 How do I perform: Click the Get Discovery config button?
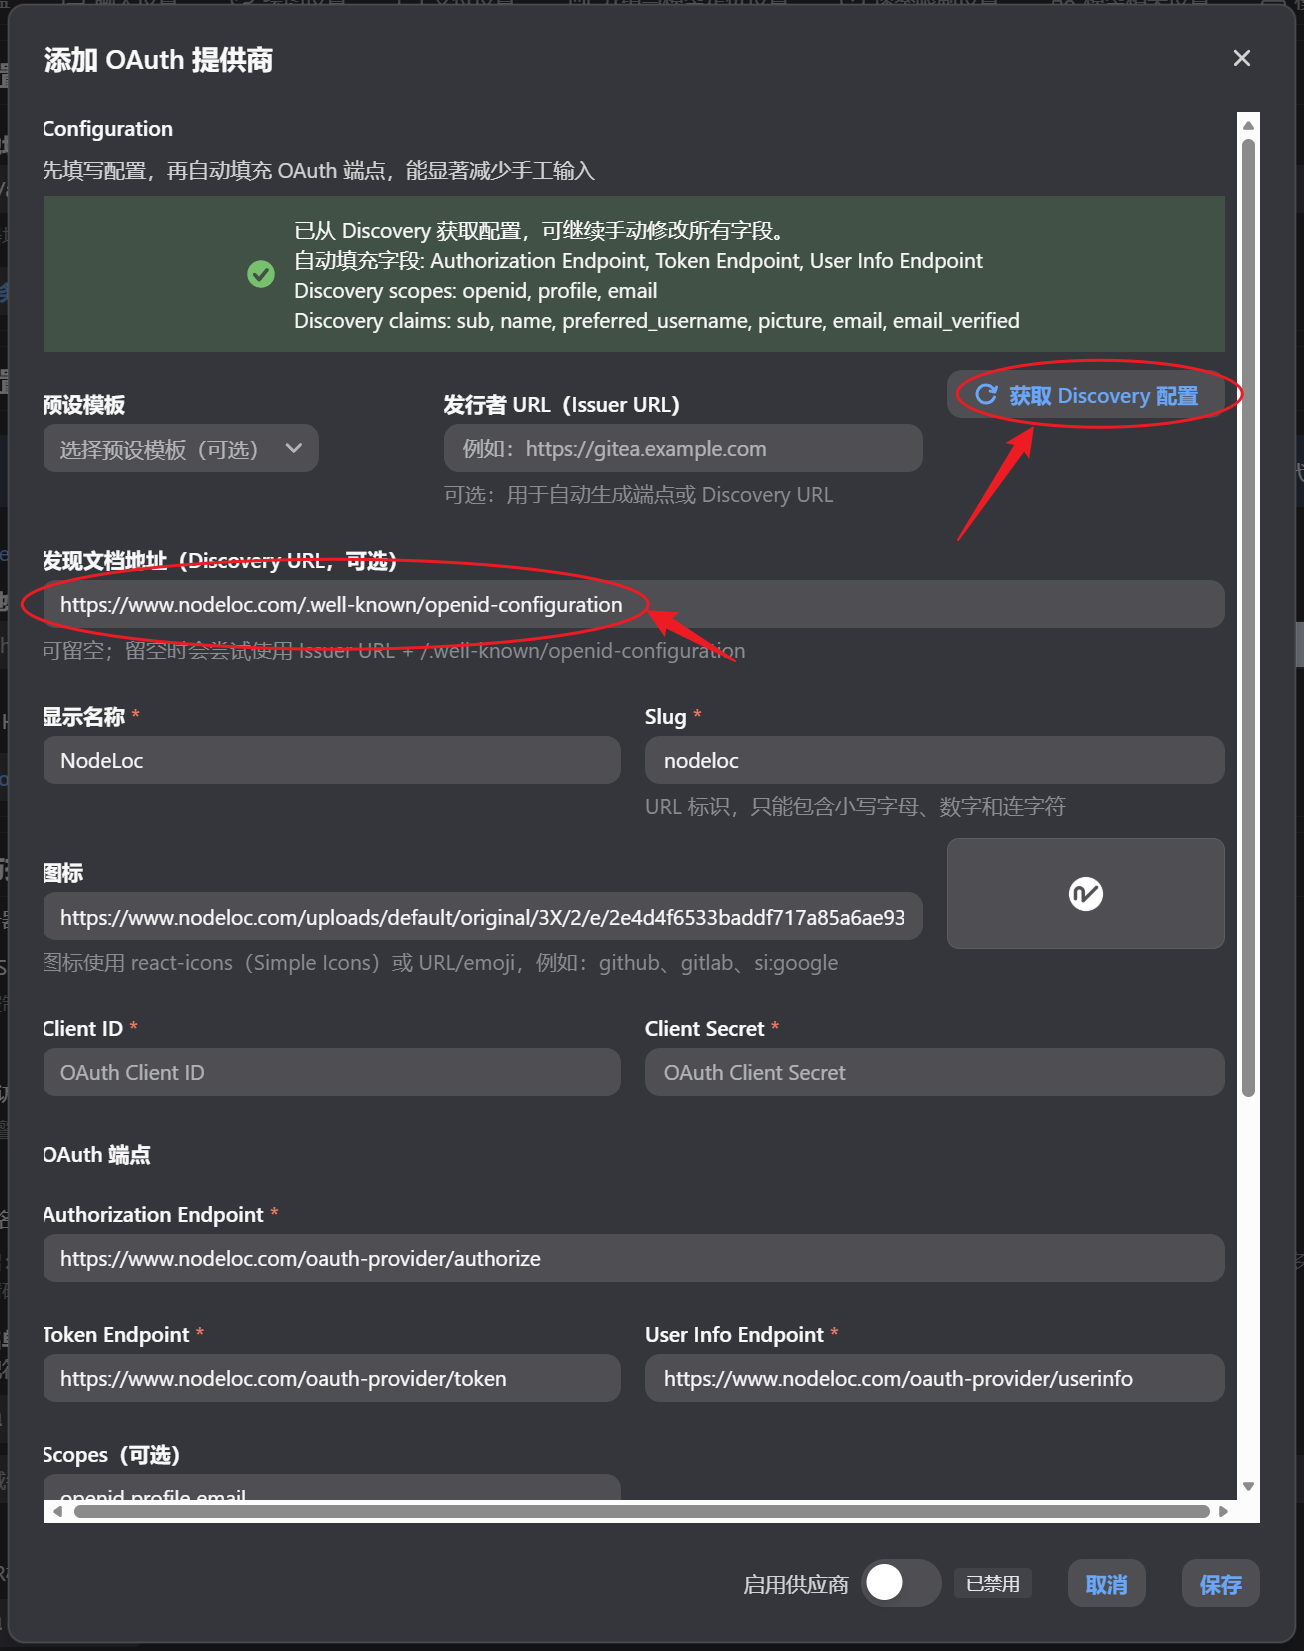coord(1086,395)
